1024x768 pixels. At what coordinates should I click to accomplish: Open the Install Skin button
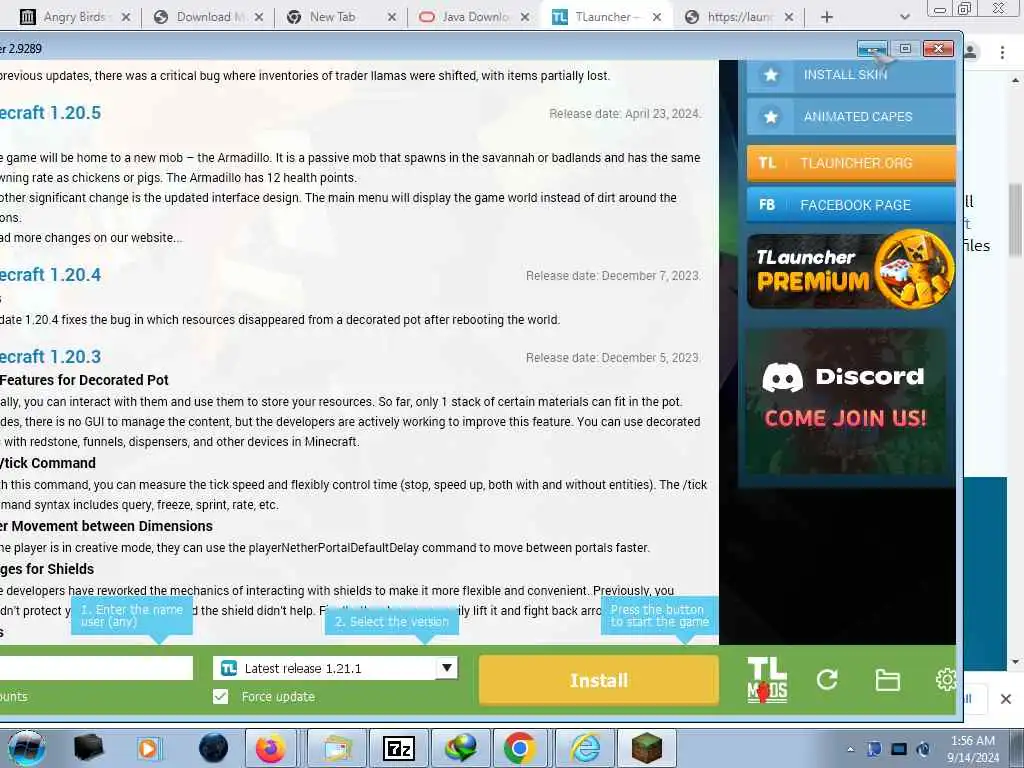click(851, 75)
